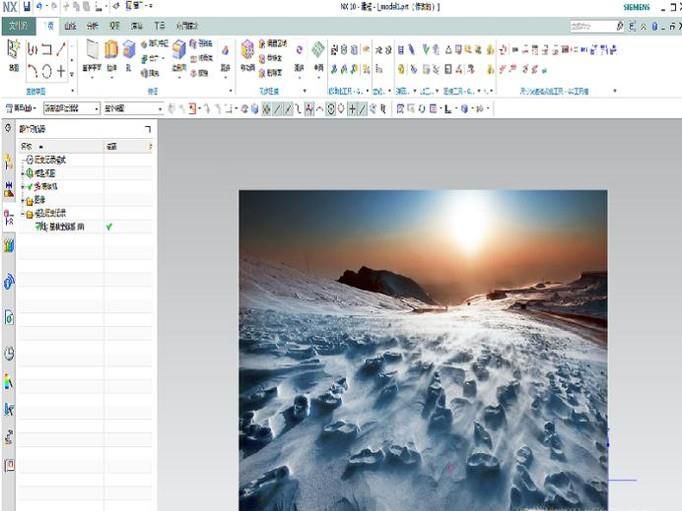Click the Save icon in title bar
Viewport: 682px width, 511px height.
click(26, 7)
